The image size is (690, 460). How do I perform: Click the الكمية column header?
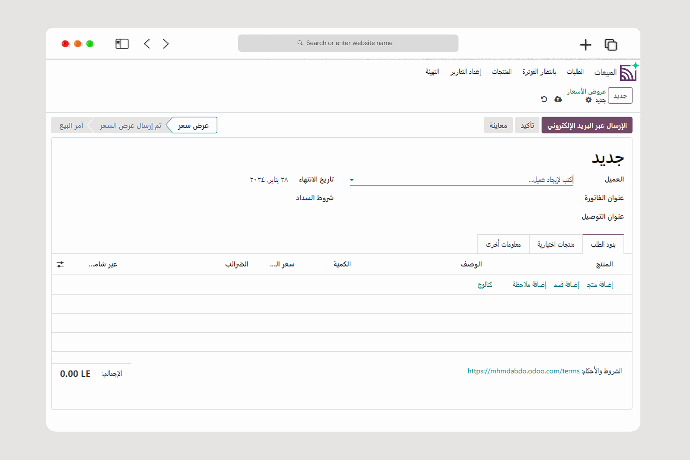coord(342,264)
